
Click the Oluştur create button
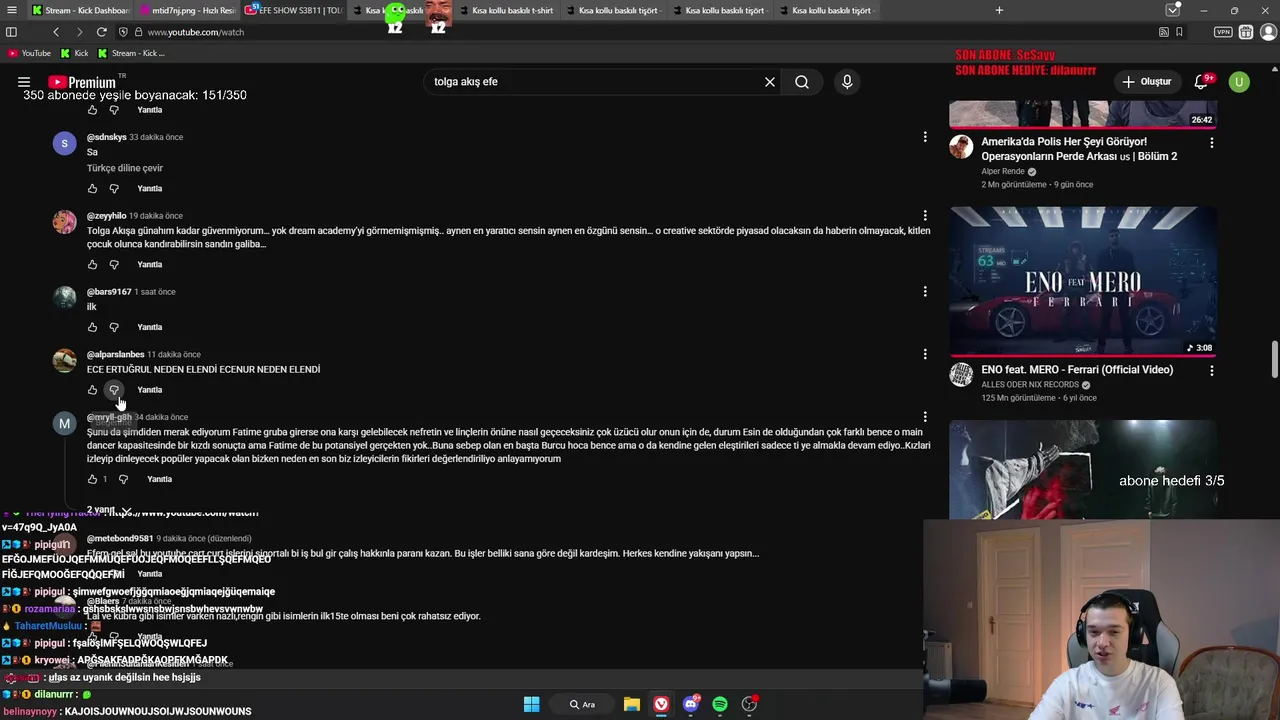tap(1146, 82)
